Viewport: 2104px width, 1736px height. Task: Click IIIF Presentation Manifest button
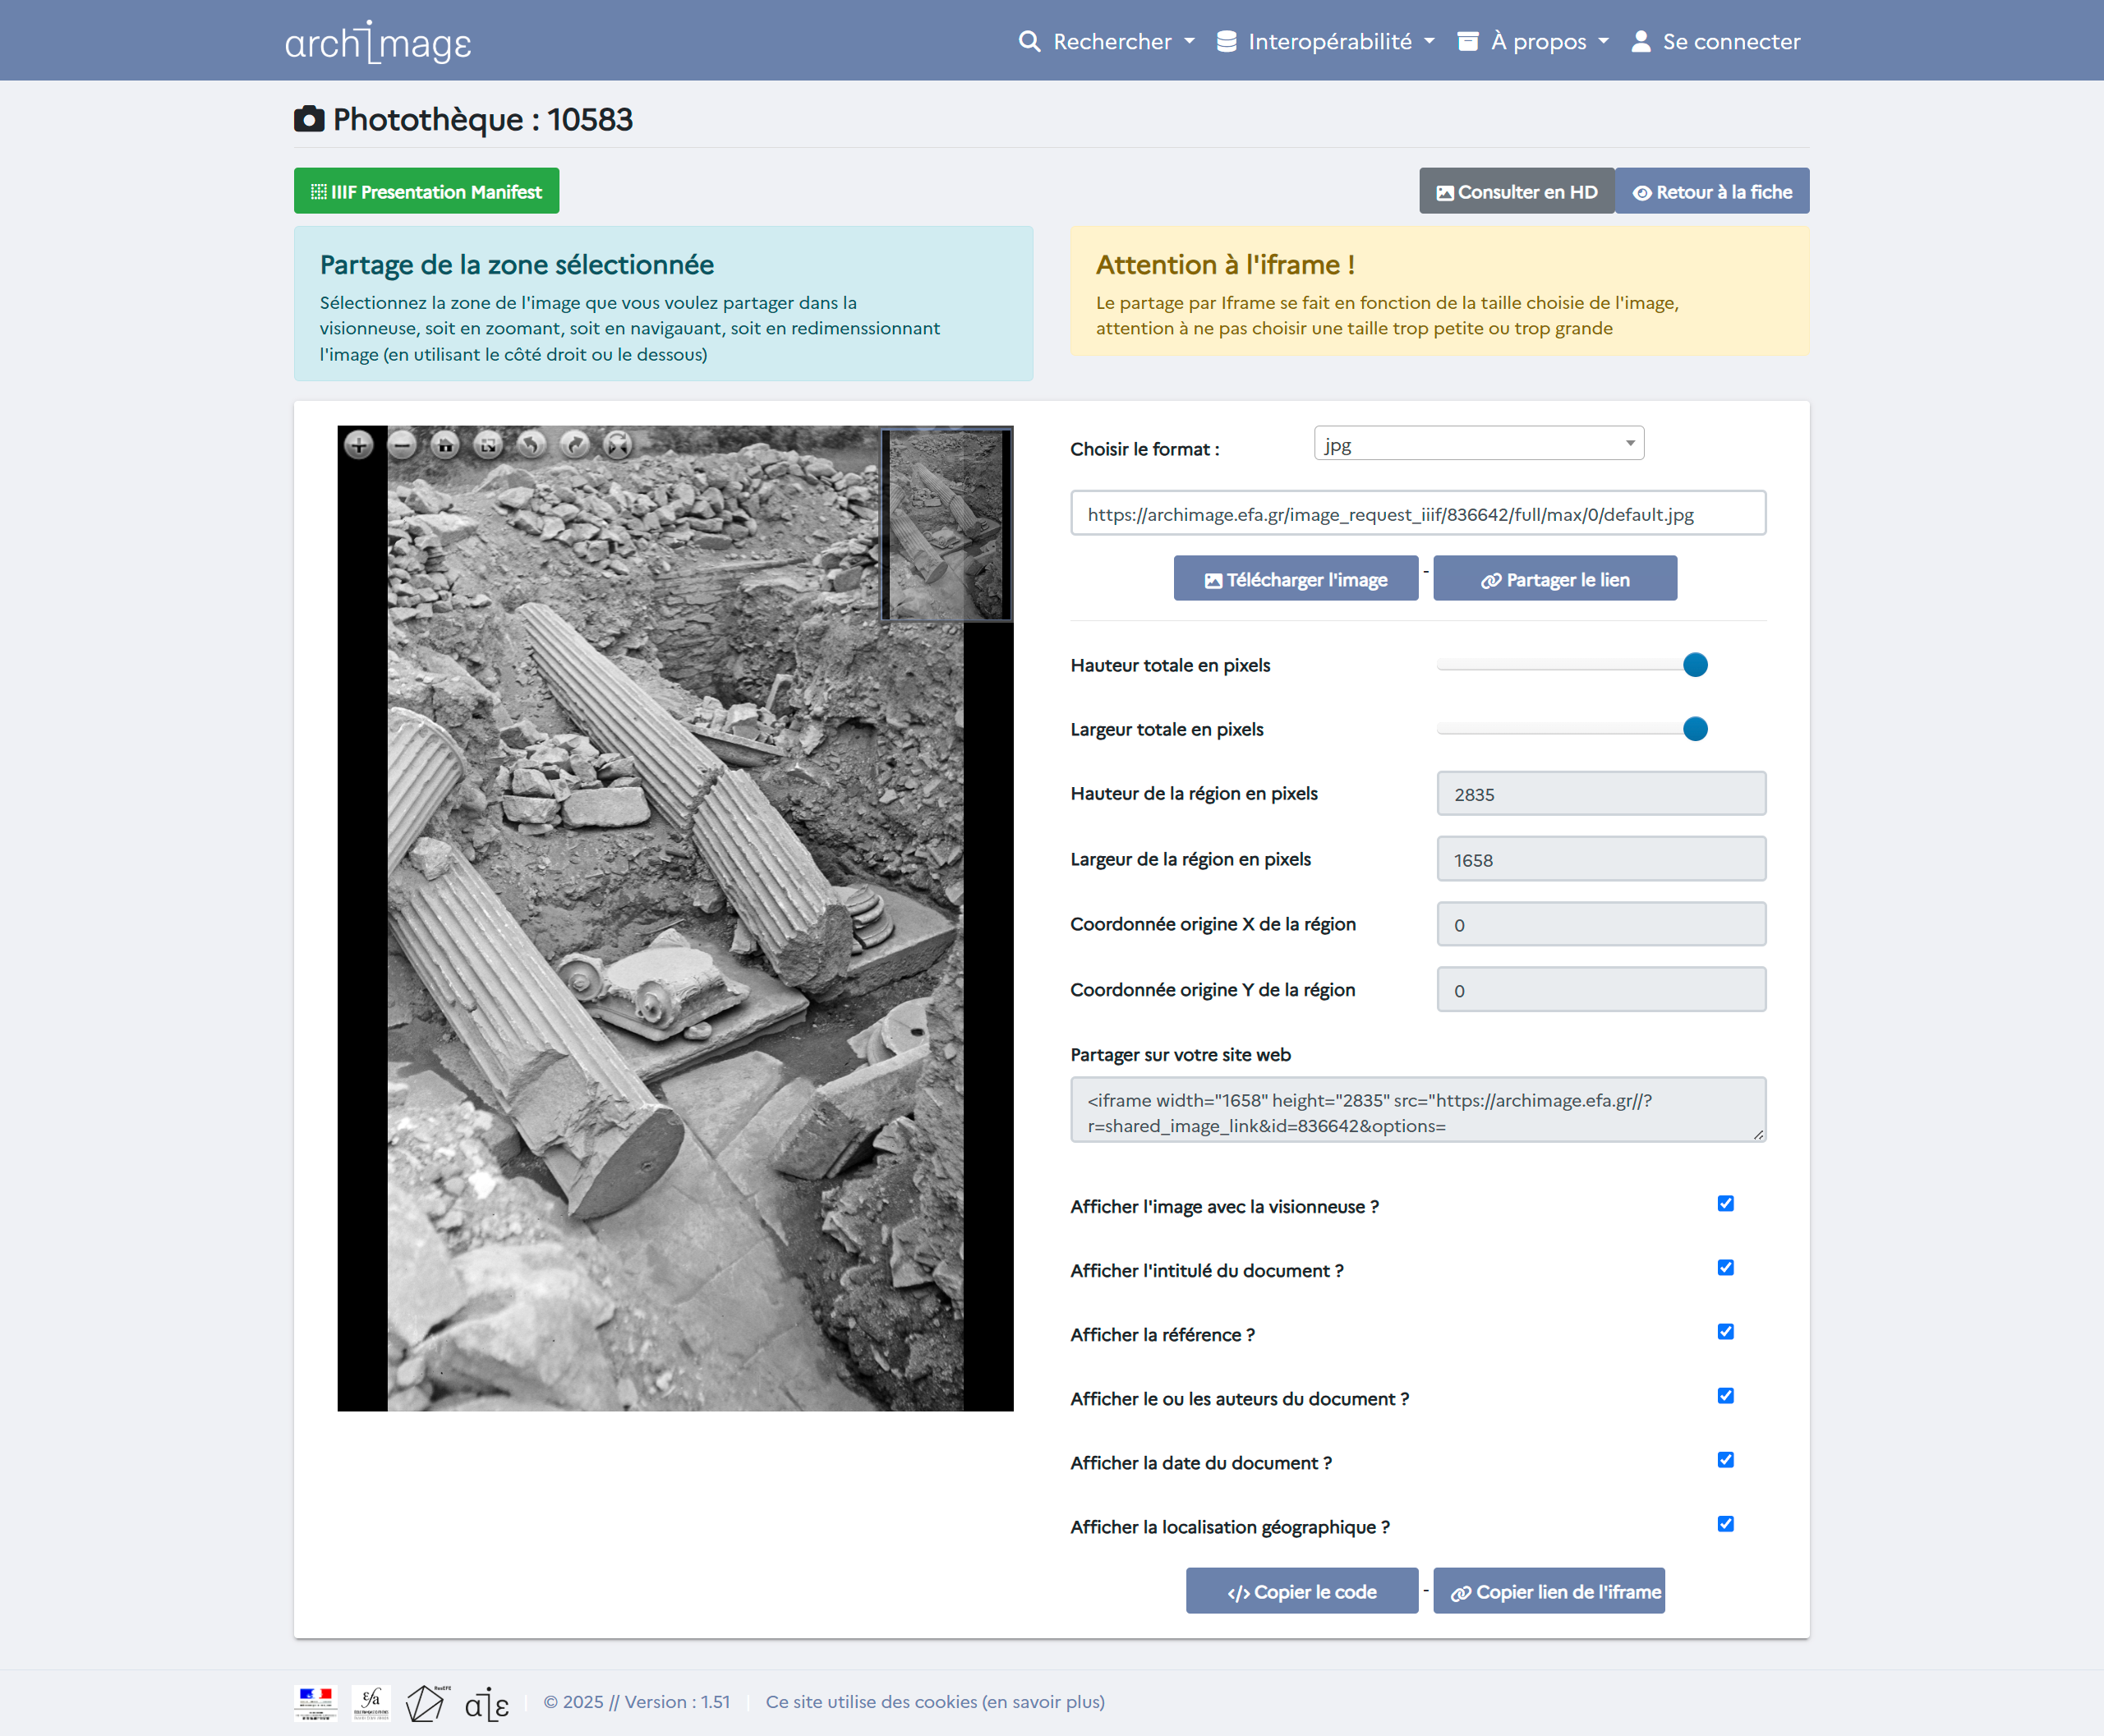tap(426, 191)
